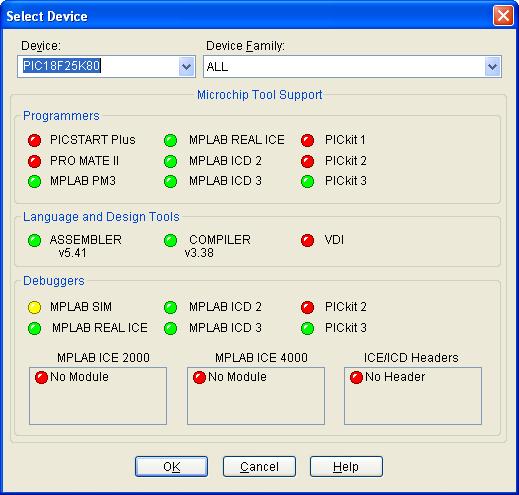Click the red PICkit 1 status indicator
This screenshot has height=495, width=519.
pos(307,140)
